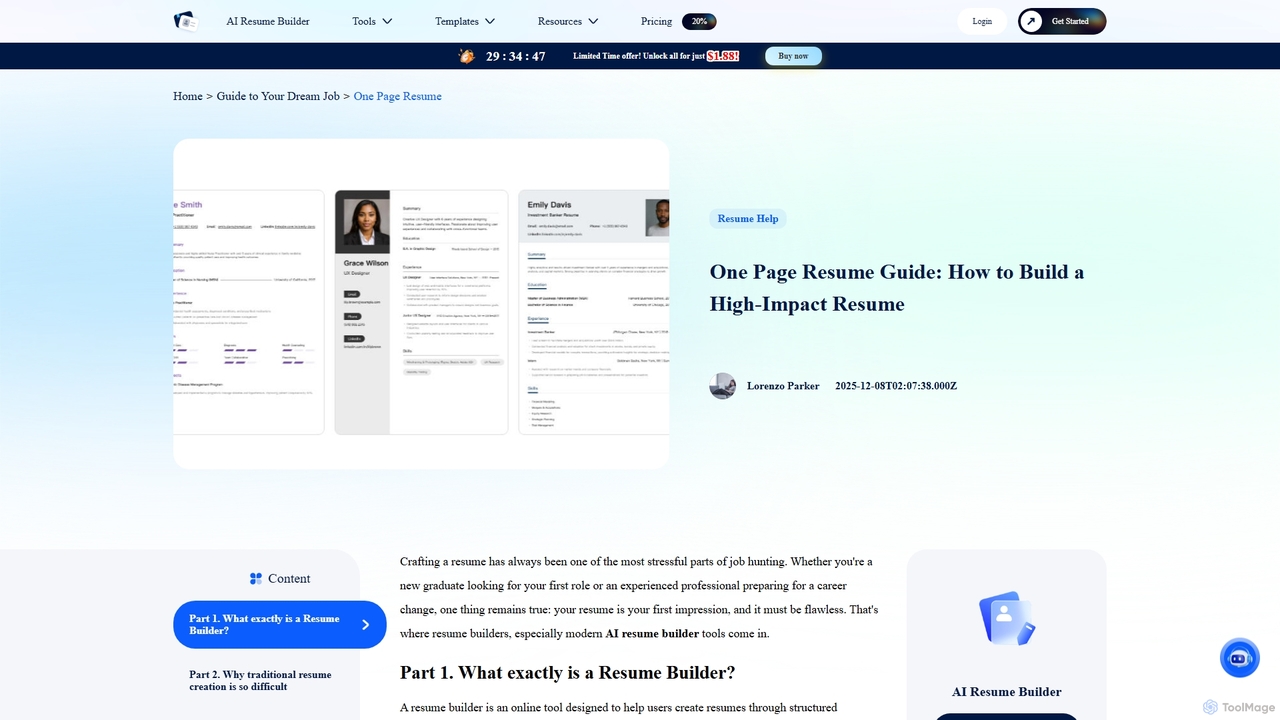Click the author name Lorenzo Parker
This screenshot has width=1280, height=720.
coord(783,386)
